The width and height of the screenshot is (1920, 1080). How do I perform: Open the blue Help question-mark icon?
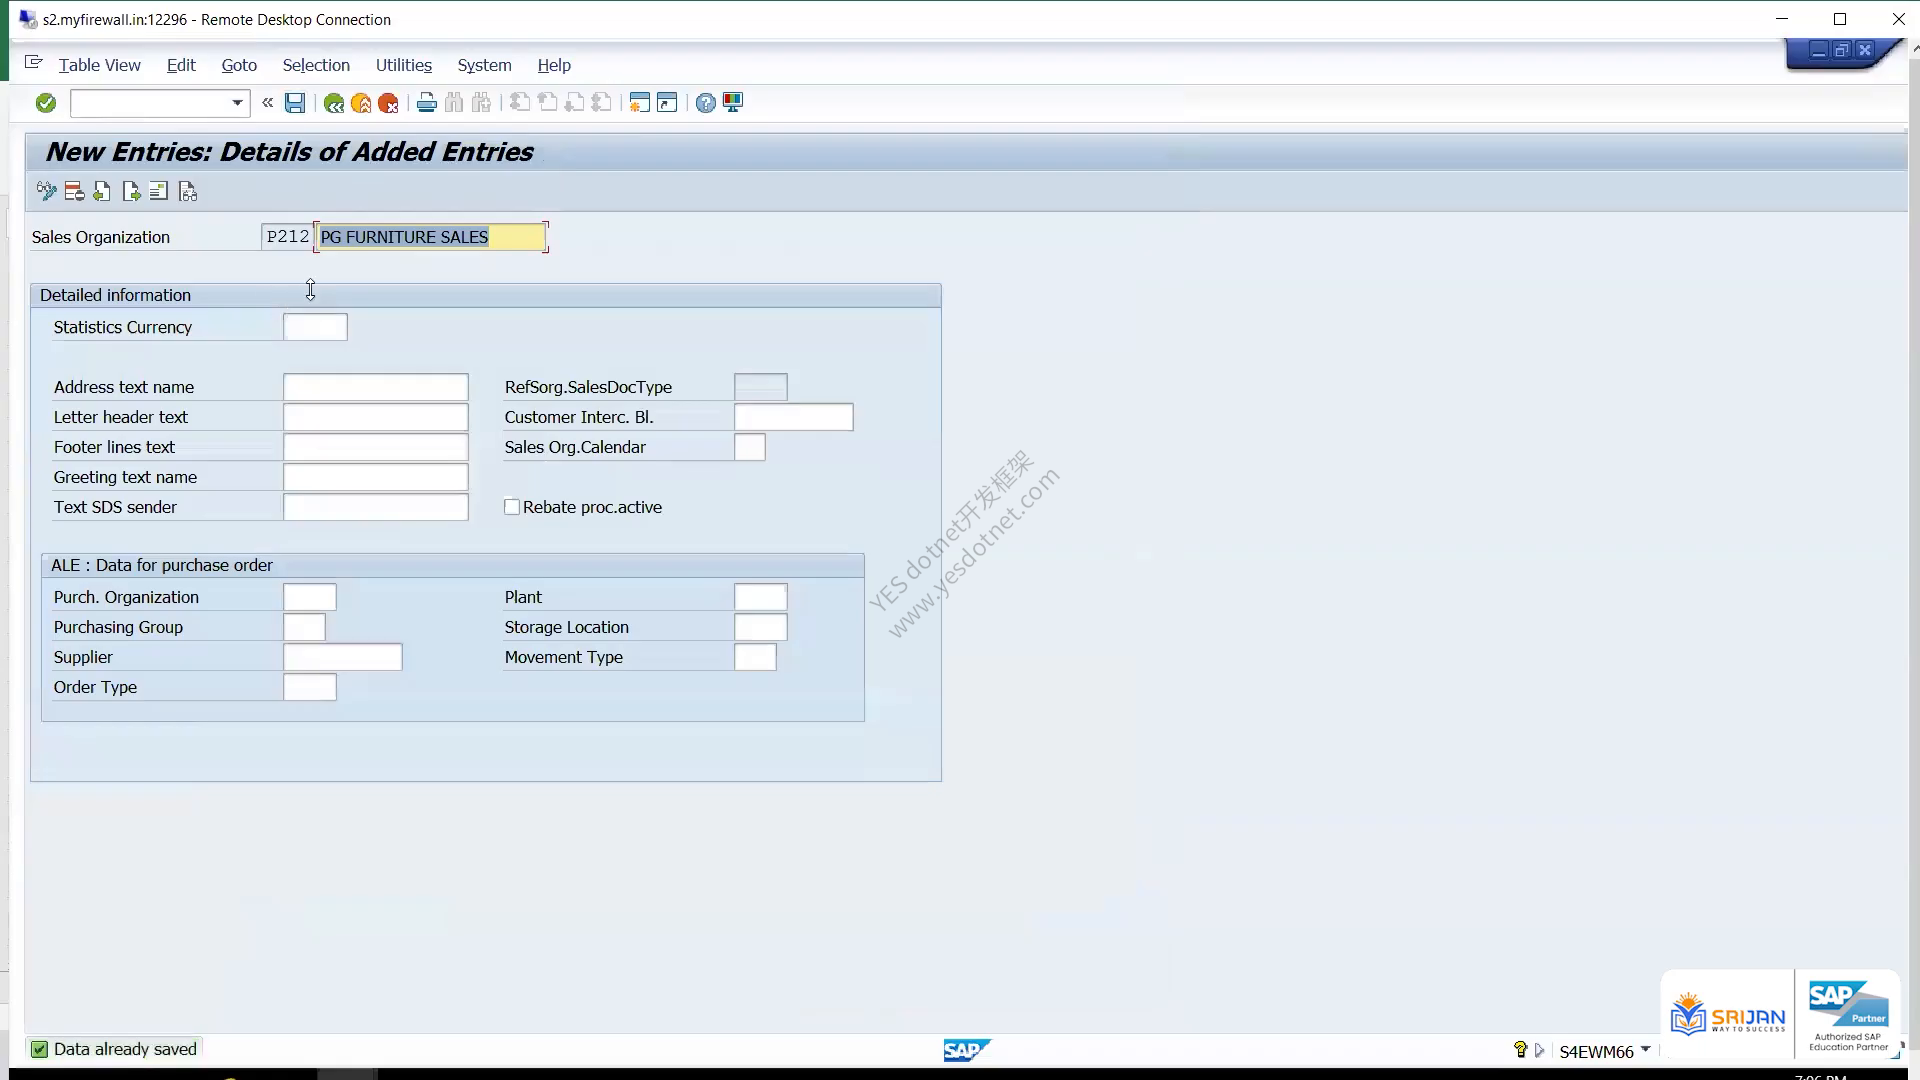pos(706,103)
